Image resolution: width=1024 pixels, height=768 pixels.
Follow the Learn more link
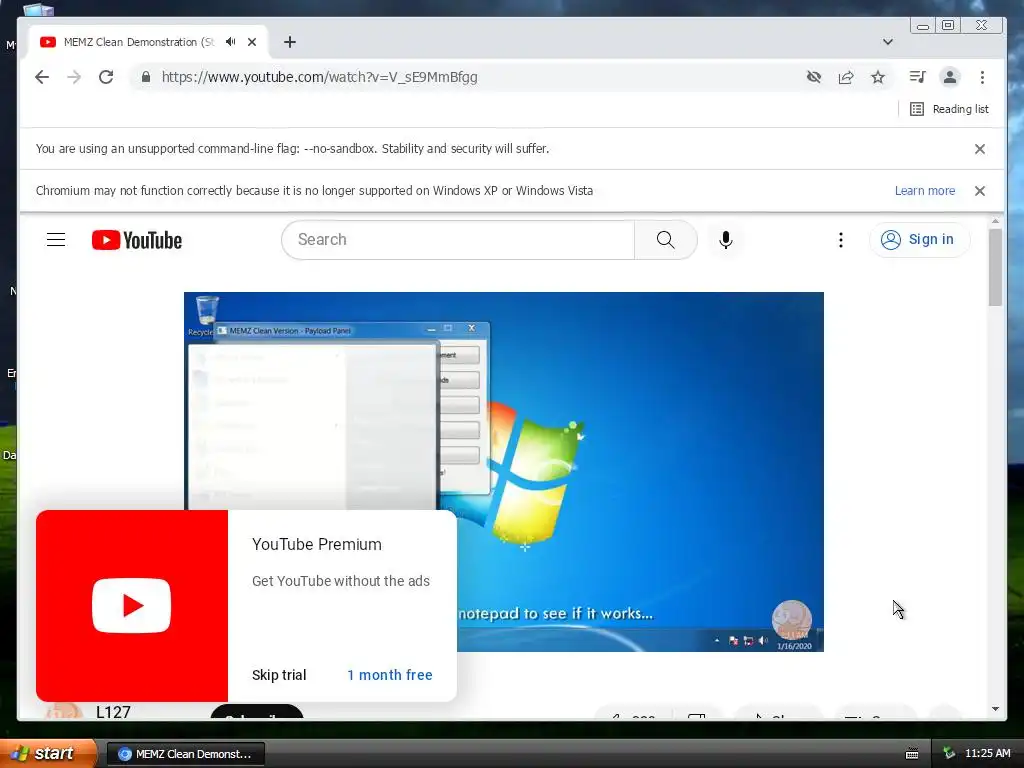(925, 191)
